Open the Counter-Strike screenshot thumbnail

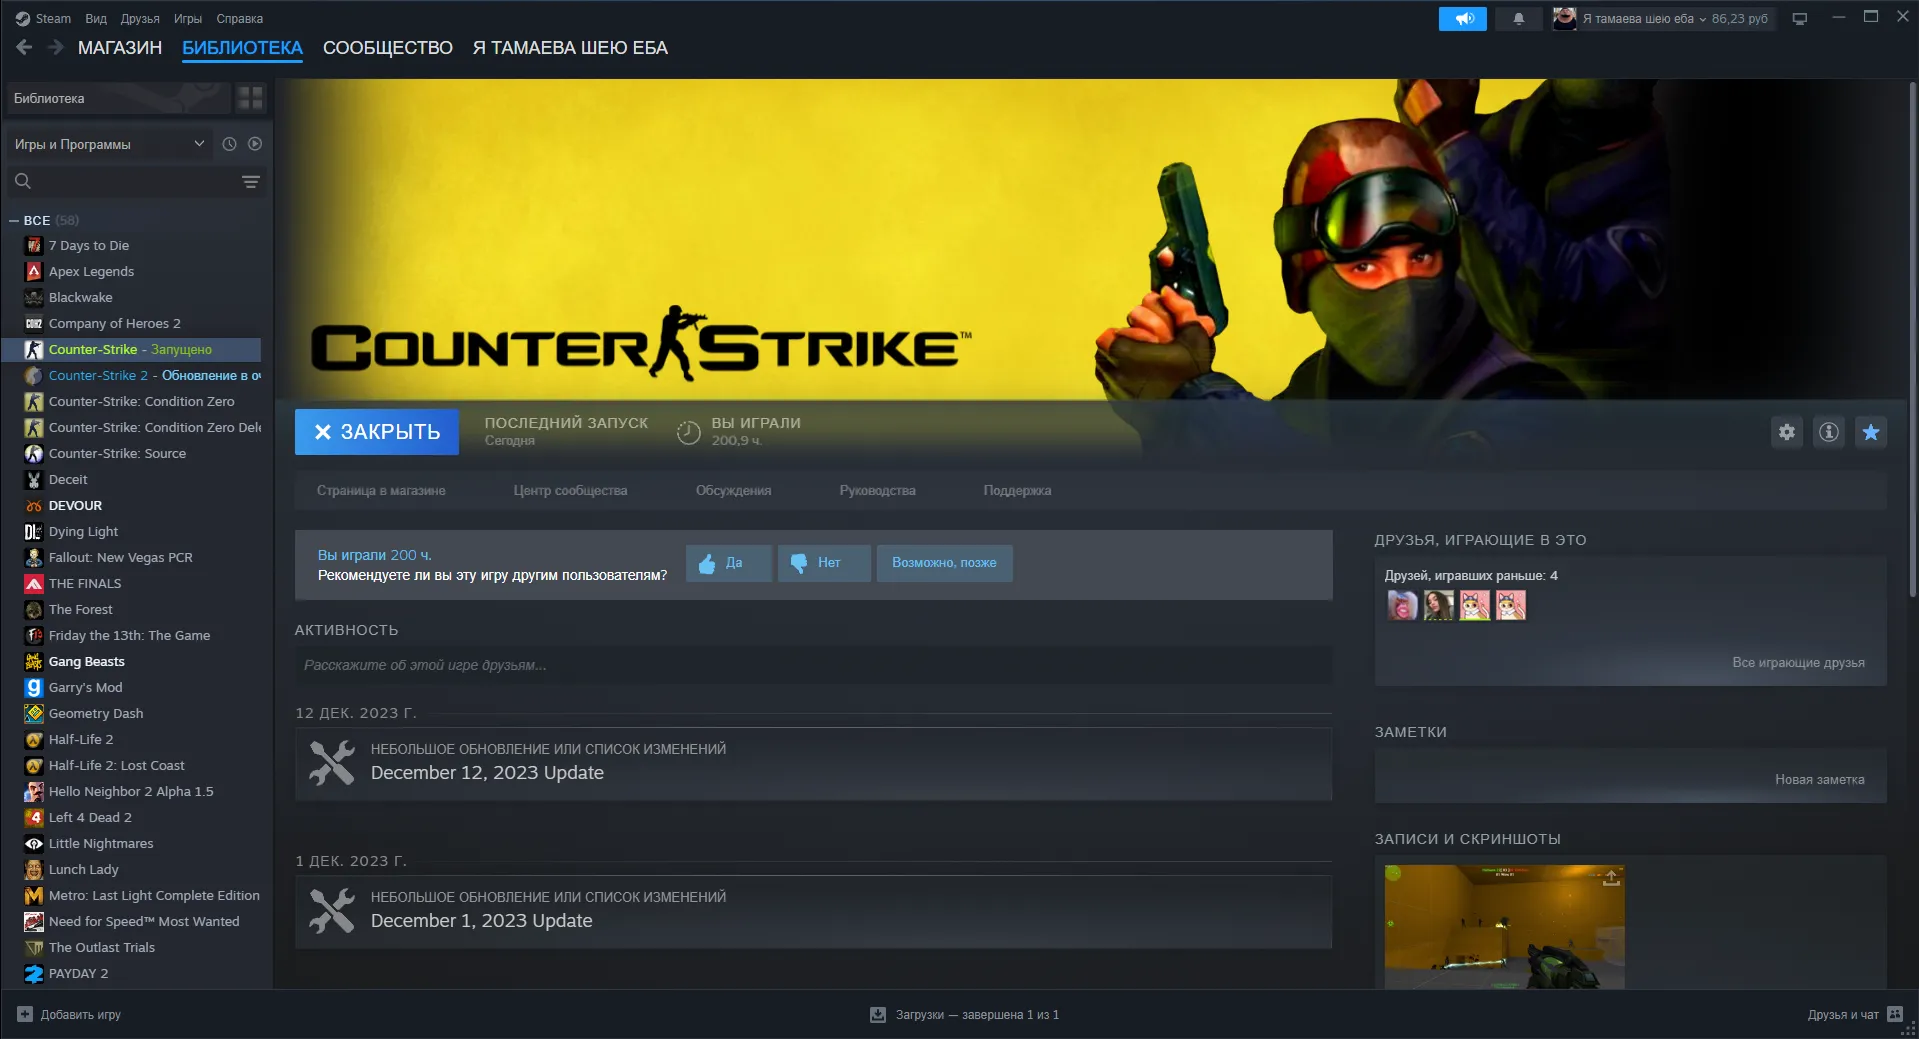pos(1504,926)
